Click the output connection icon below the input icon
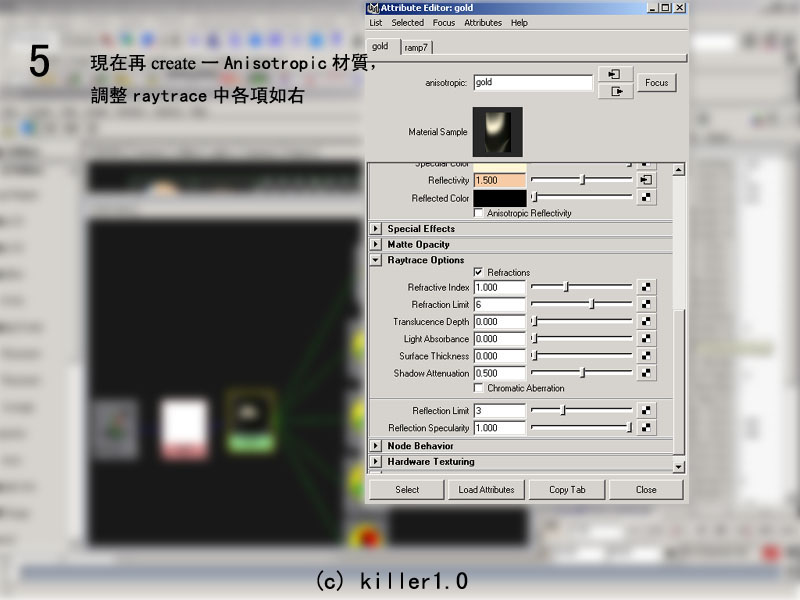The height and width of the screenshot is (600, 800). (x=615, y=91)
